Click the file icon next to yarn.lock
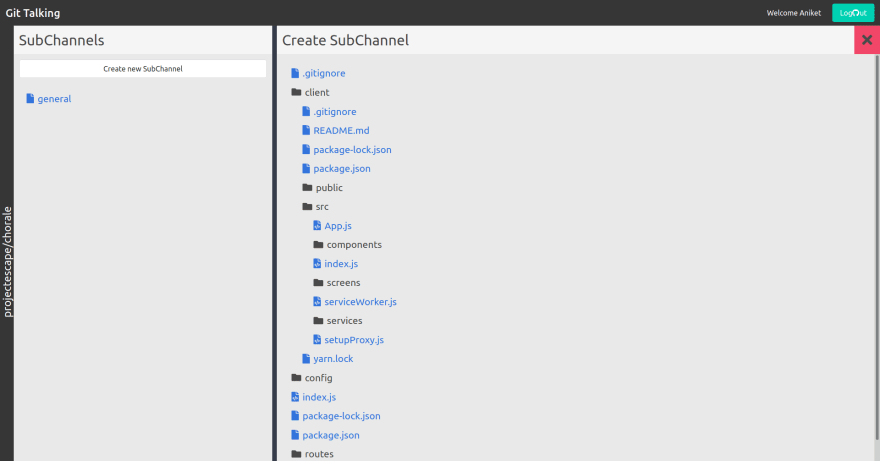Viewport: 880px width, 461px height. pyautogui.click(x=306, y=359)
